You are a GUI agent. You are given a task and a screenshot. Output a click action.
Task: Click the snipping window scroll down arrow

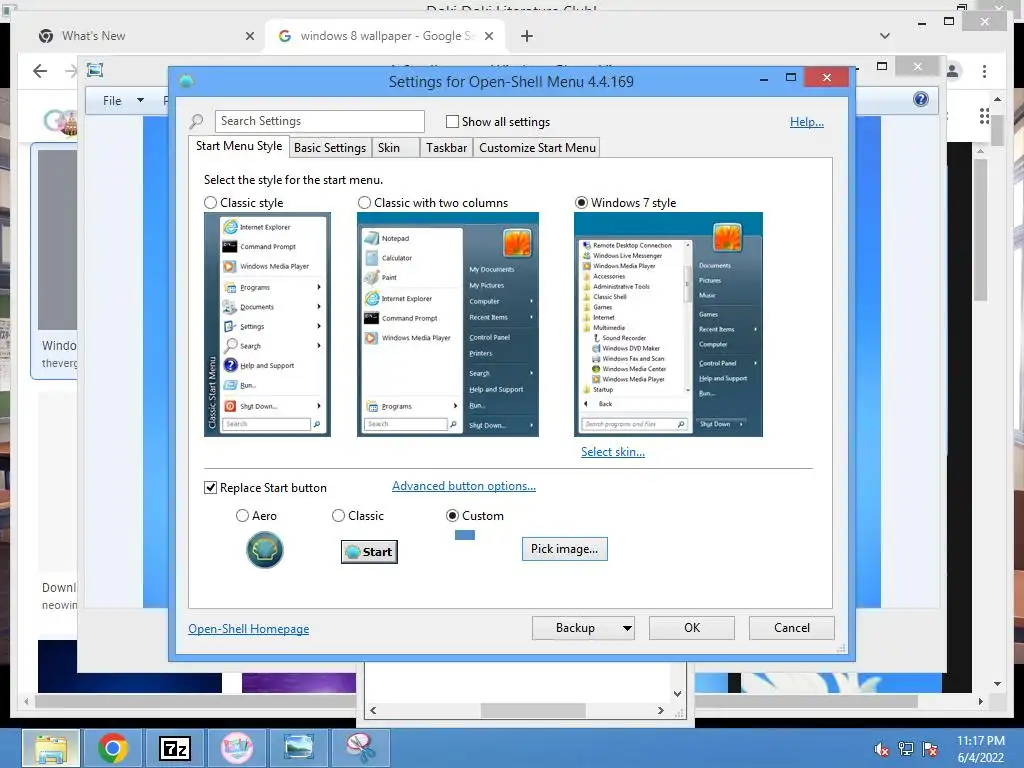[677, 694]
